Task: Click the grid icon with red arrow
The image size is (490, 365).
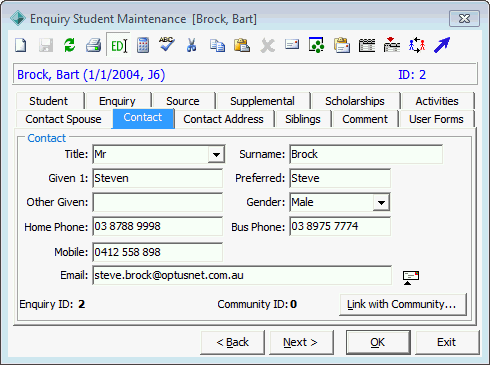Action: 392,45
